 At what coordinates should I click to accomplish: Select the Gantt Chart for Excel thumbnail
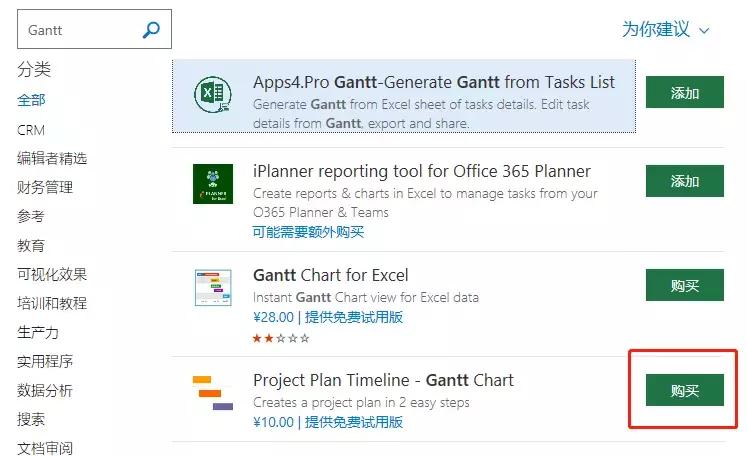[x=212, y=288]
